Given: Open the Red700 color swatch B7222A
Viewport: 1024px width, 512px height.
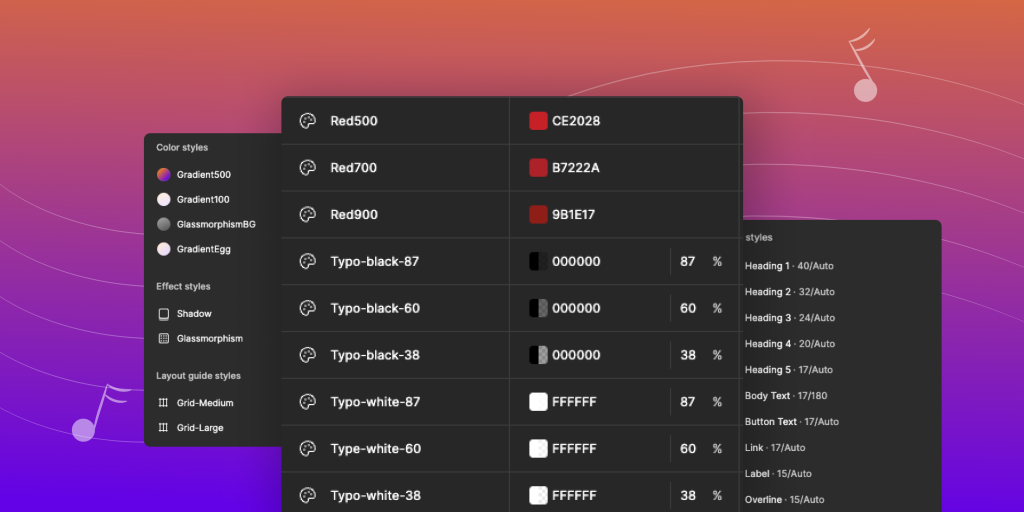Looking at the screenshot, I should coord(538,168).
